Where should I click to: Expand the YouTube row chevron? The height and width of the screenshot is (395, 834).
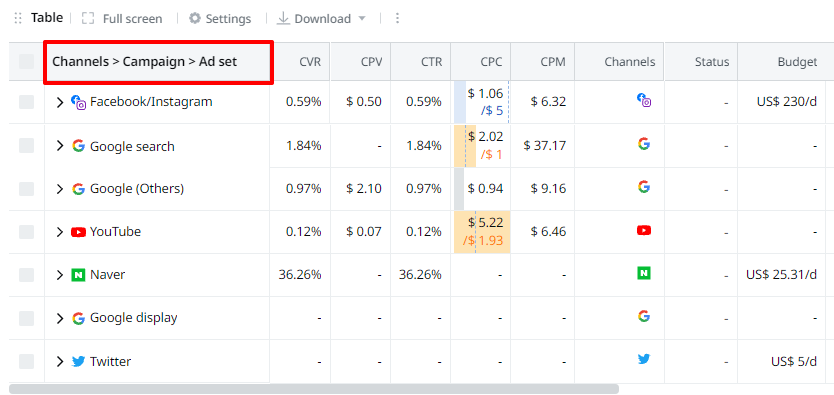click(x=60, y=232)
